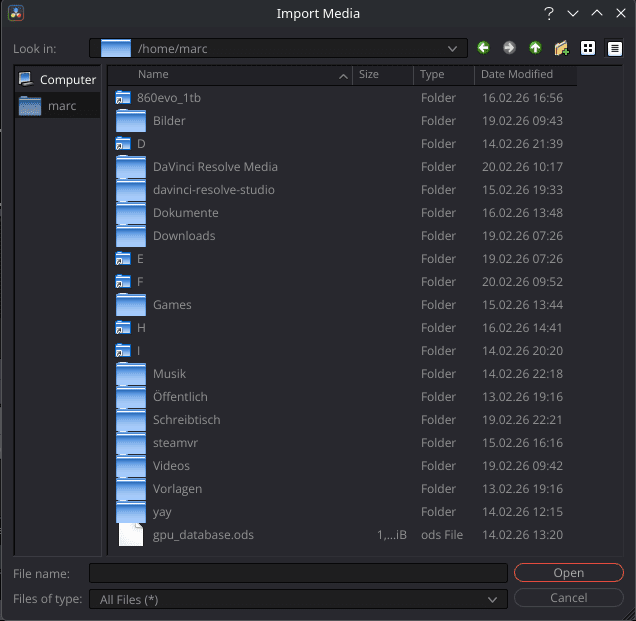Create a new folder icon
The height and width of the screenshot is (621, 636).
pos(562,48)
